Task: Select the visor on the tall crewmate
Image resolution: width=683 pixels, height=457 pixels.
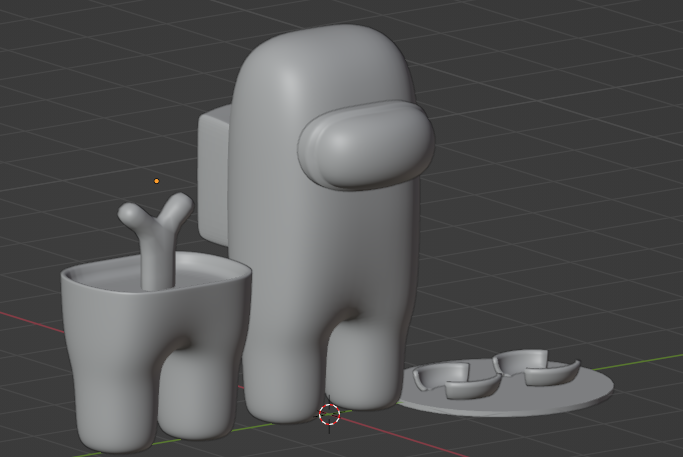Action: pos(366,145)
